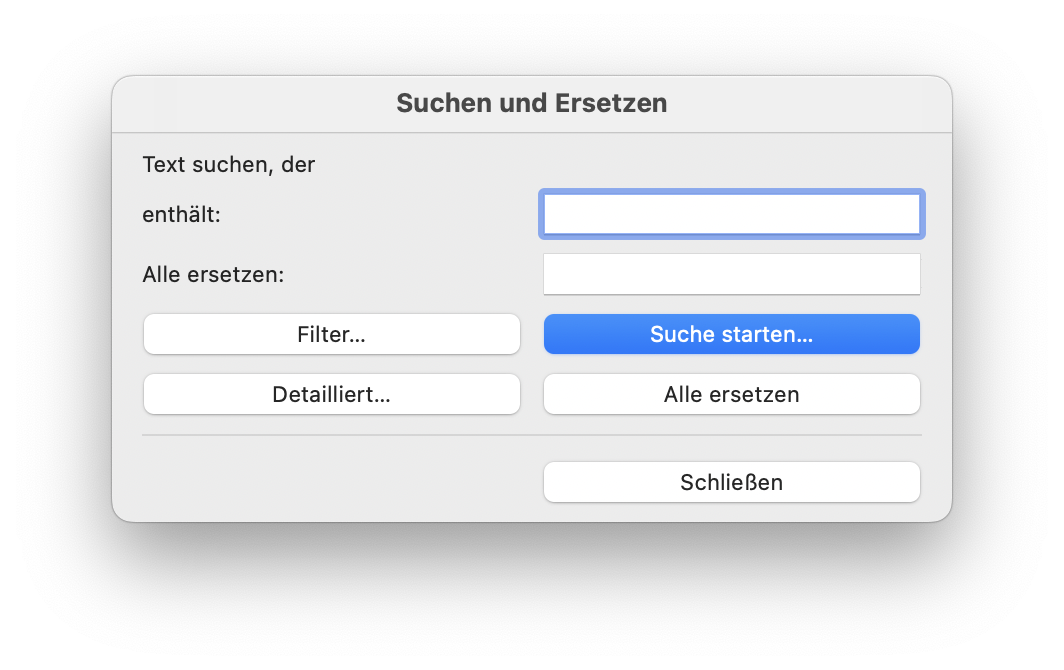Viewport: 1064px width, 670px height.
Task: Click the 'Text suchen, der' label
Action: (229, 165)
